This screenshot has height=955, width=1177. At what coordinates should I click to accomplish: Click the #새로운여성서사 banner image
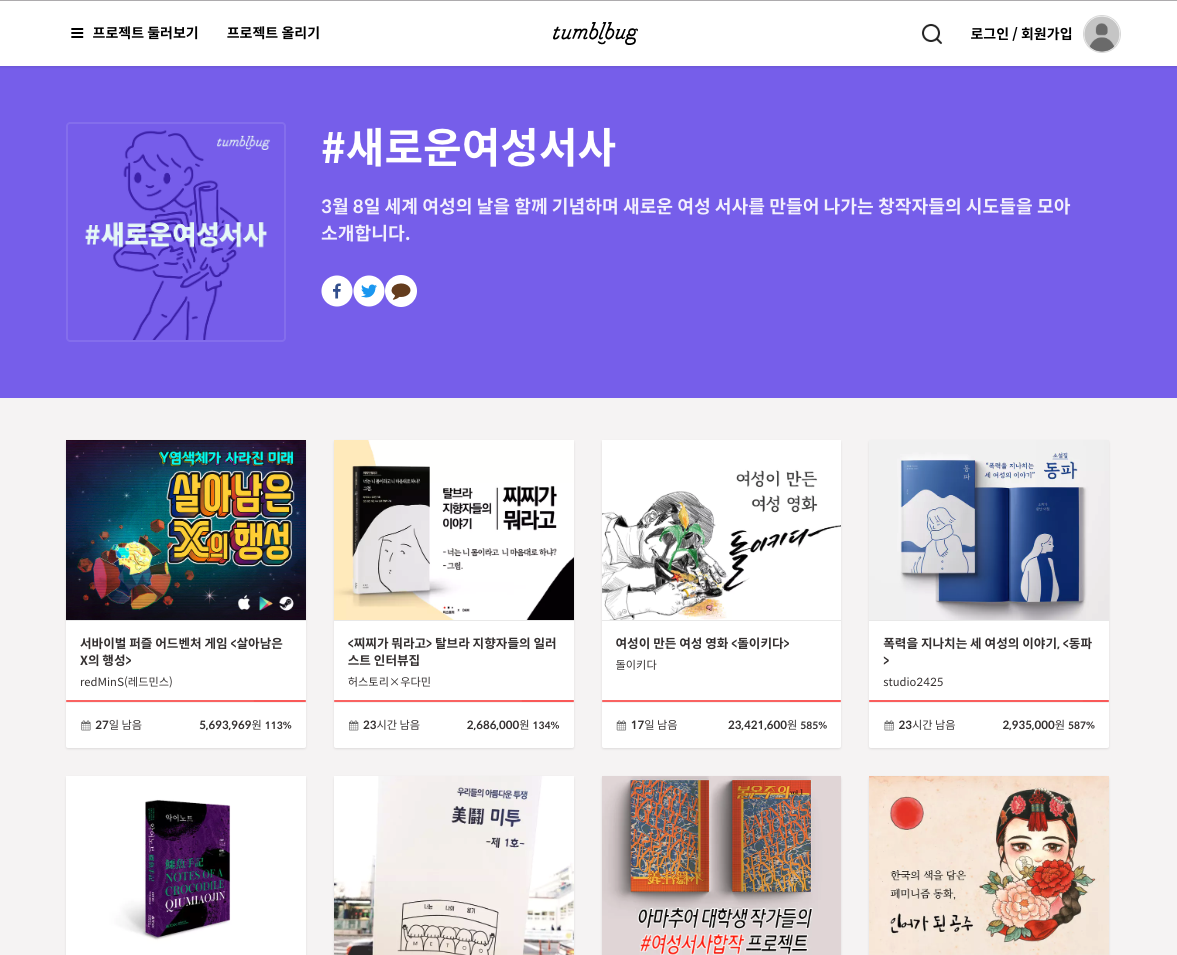176,232
